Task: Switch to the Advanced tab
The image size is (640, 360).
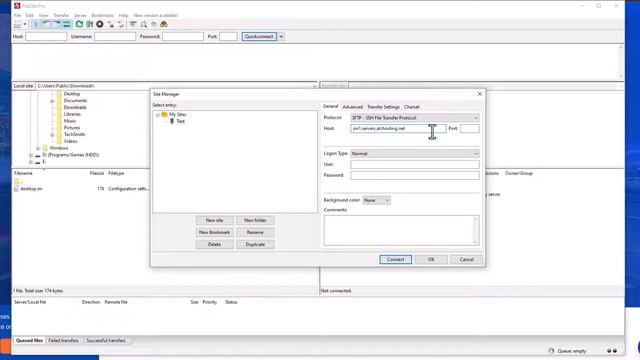Action: pos(352,107)
